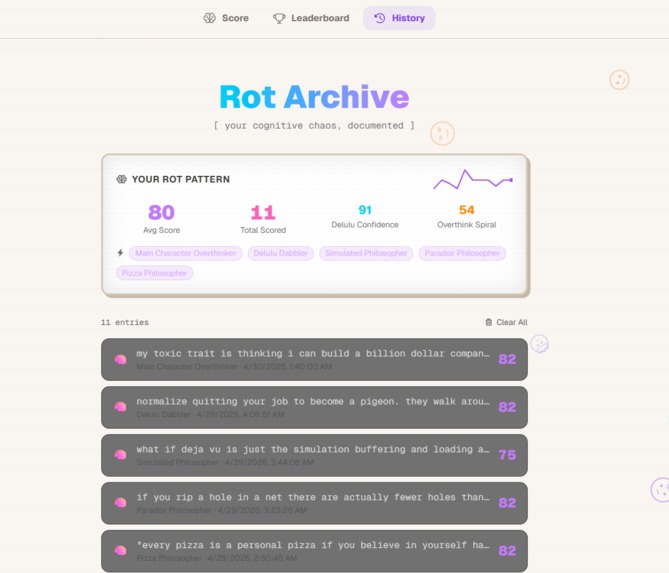
Task: Click the brain icon on 'normalize quitting' row
Action: (x=120, y=407)
